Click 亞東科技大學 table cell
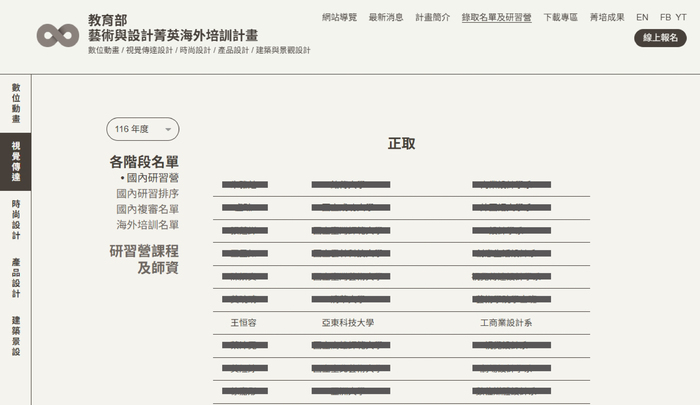Image resolution: width=700 pixels, height=405 pixels. pos(348,322)
